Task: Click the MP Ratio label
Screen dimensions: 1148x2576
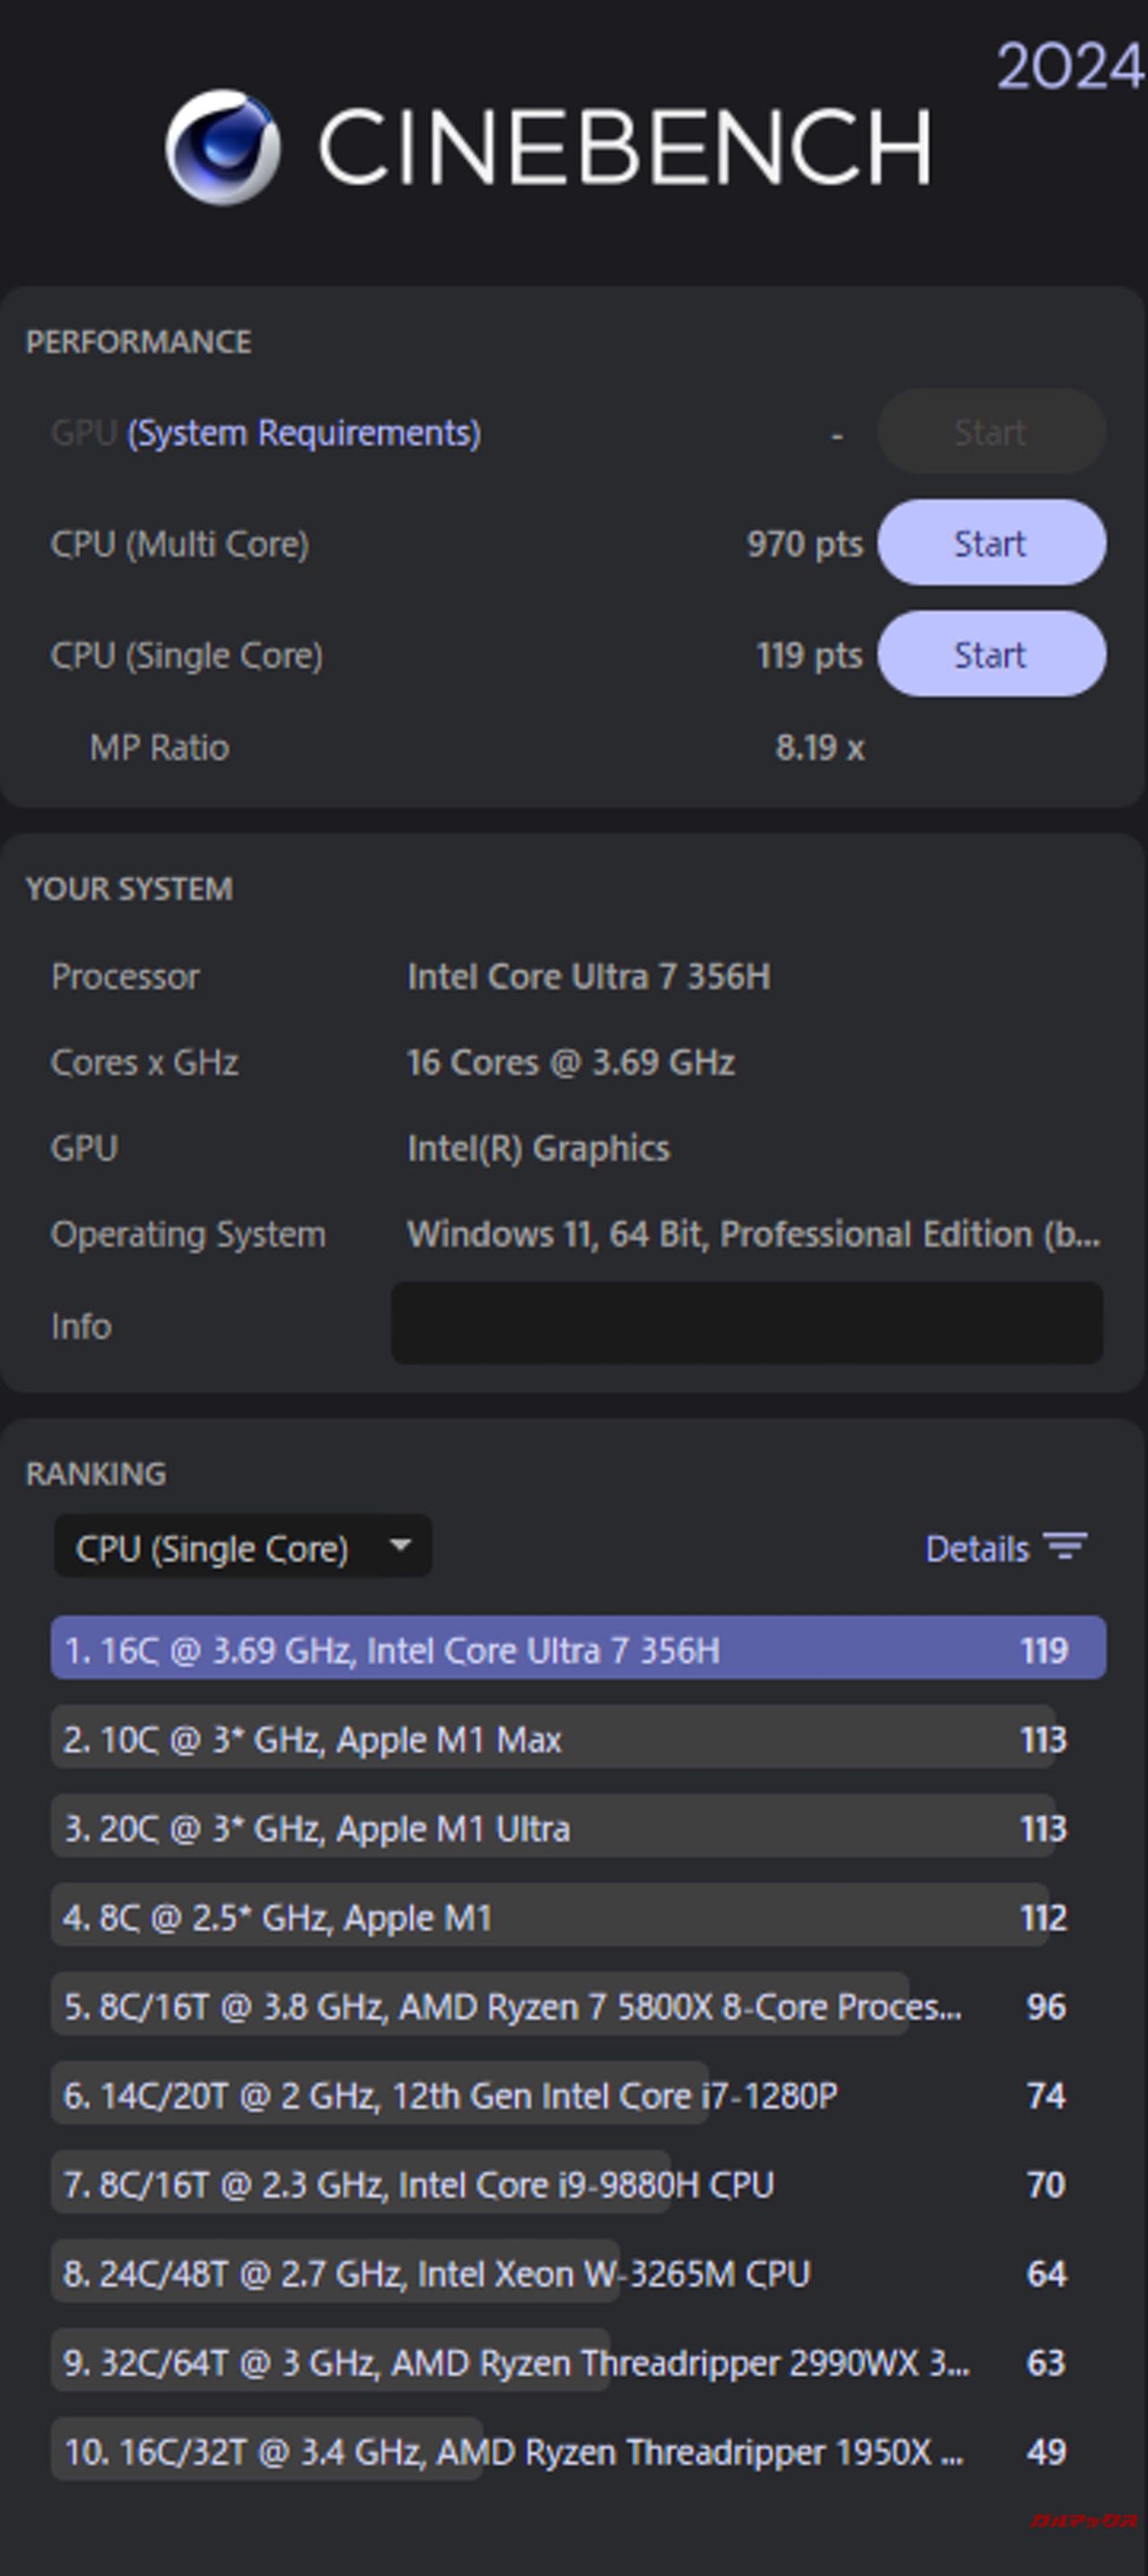Action: (159, 747)
